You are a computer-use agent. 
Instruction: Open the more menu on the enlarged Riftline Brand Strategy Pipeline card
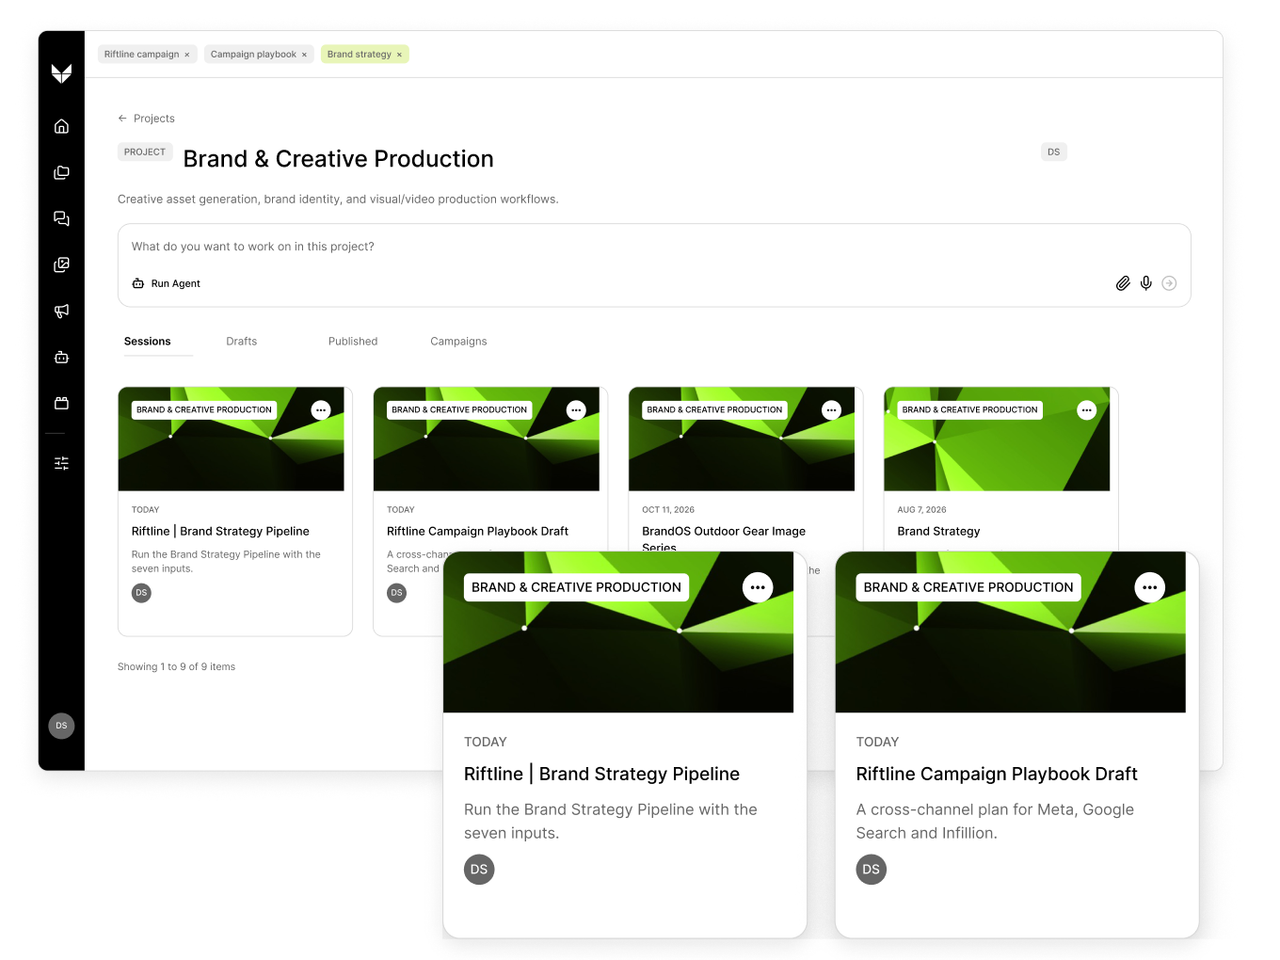click(x=758, y=587)
